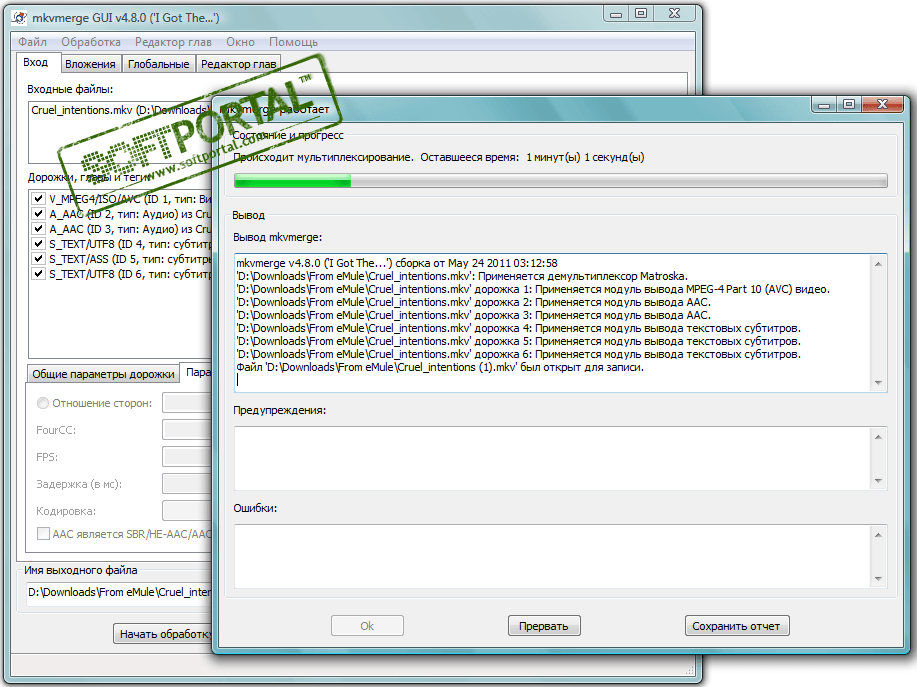Maximize the mkvmerge GUI main window
This screenshot has height=687, width=917.
click(641, 14)
